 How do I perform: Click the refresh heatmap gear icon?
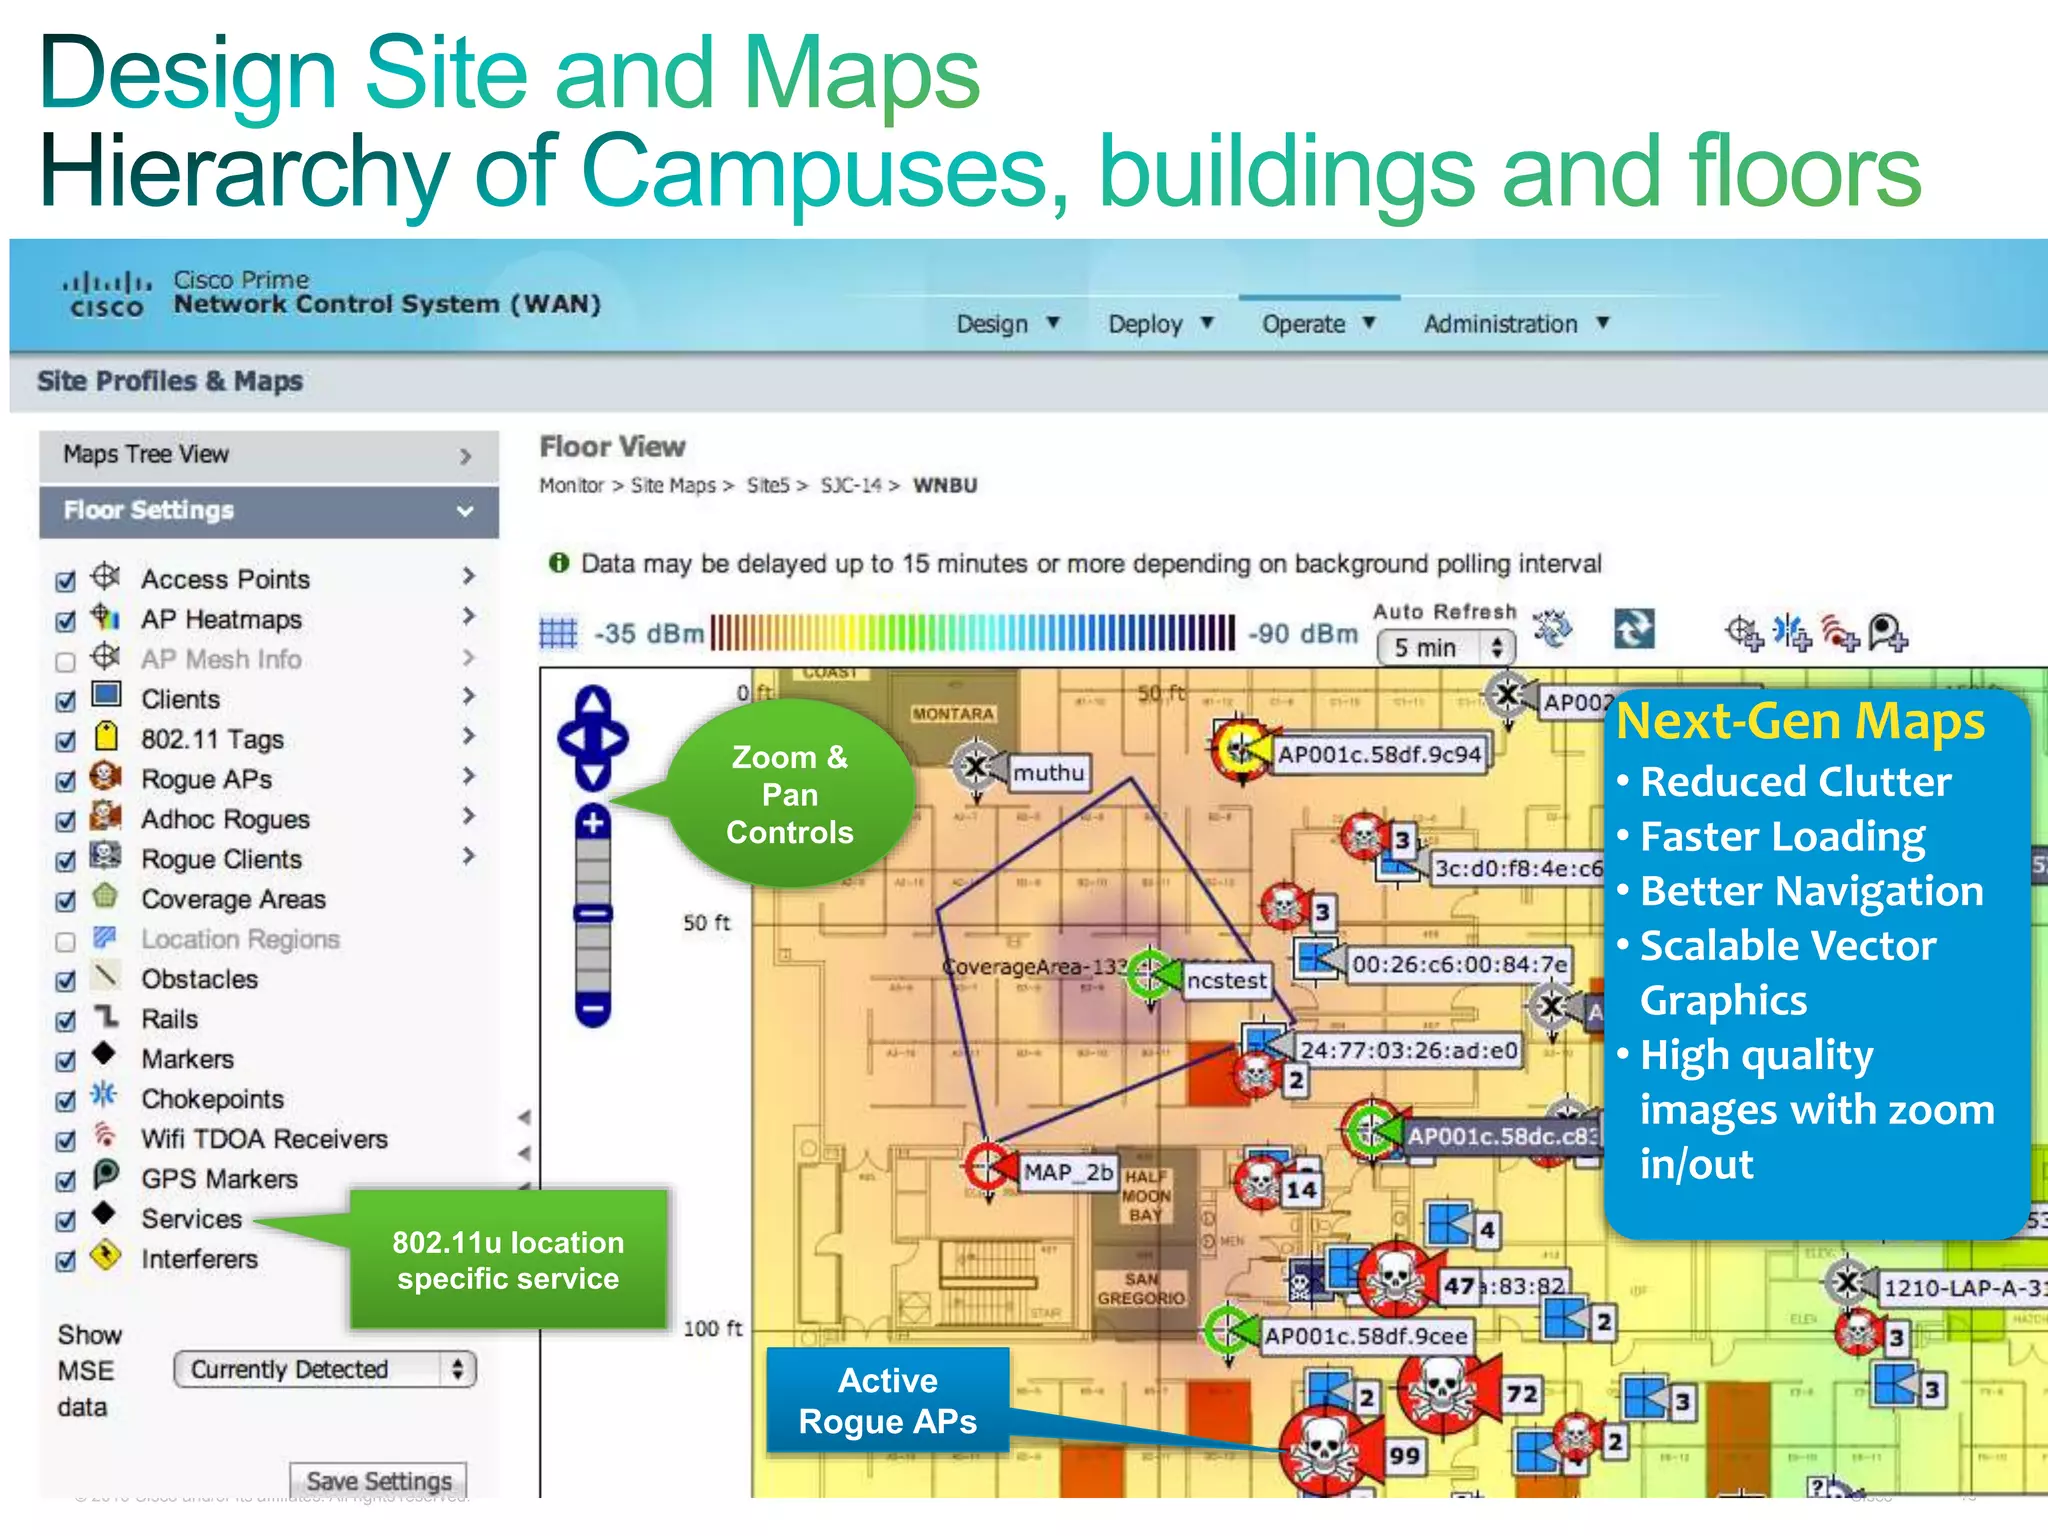(x=1553, y=630)
